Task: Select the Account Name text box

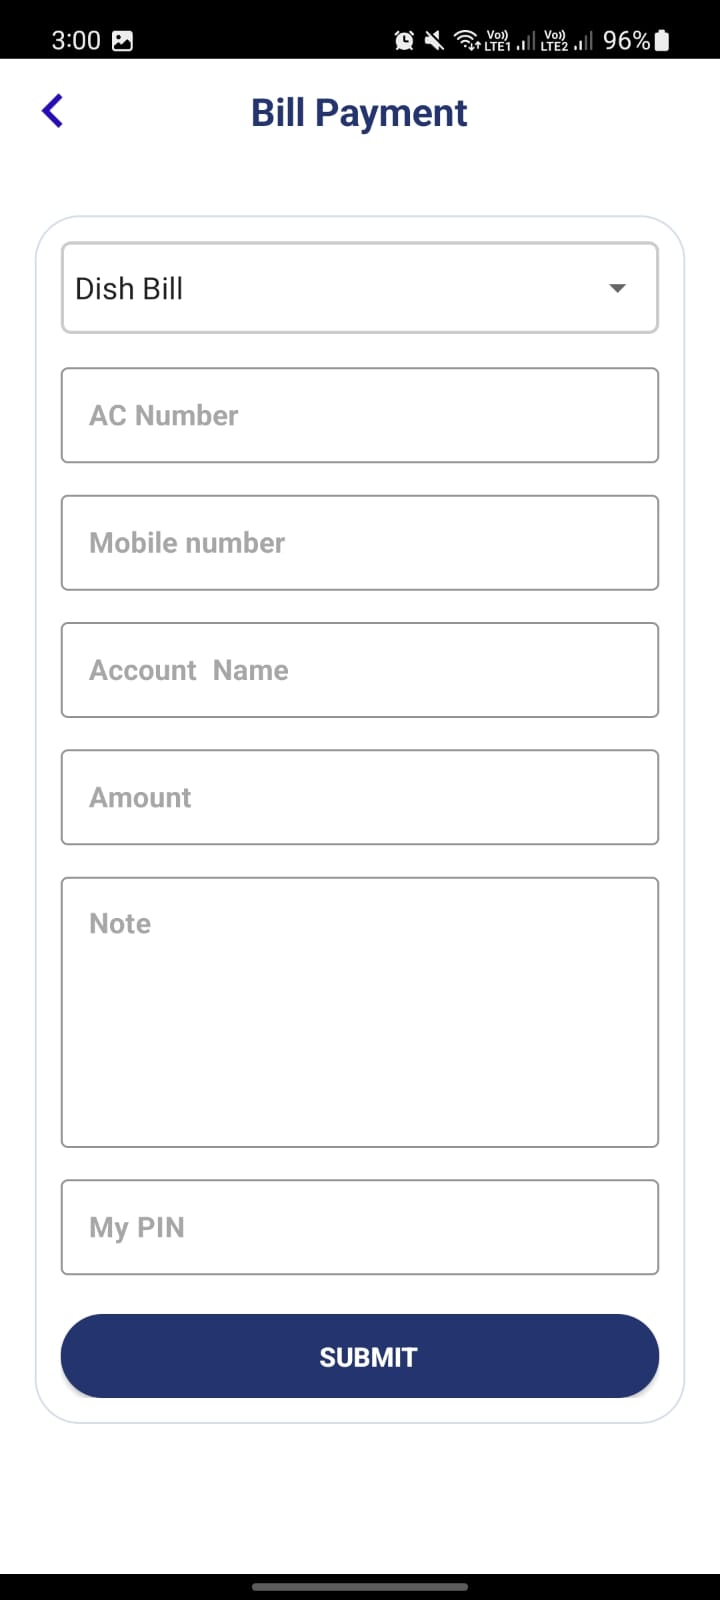Action: tap(360, 670)
